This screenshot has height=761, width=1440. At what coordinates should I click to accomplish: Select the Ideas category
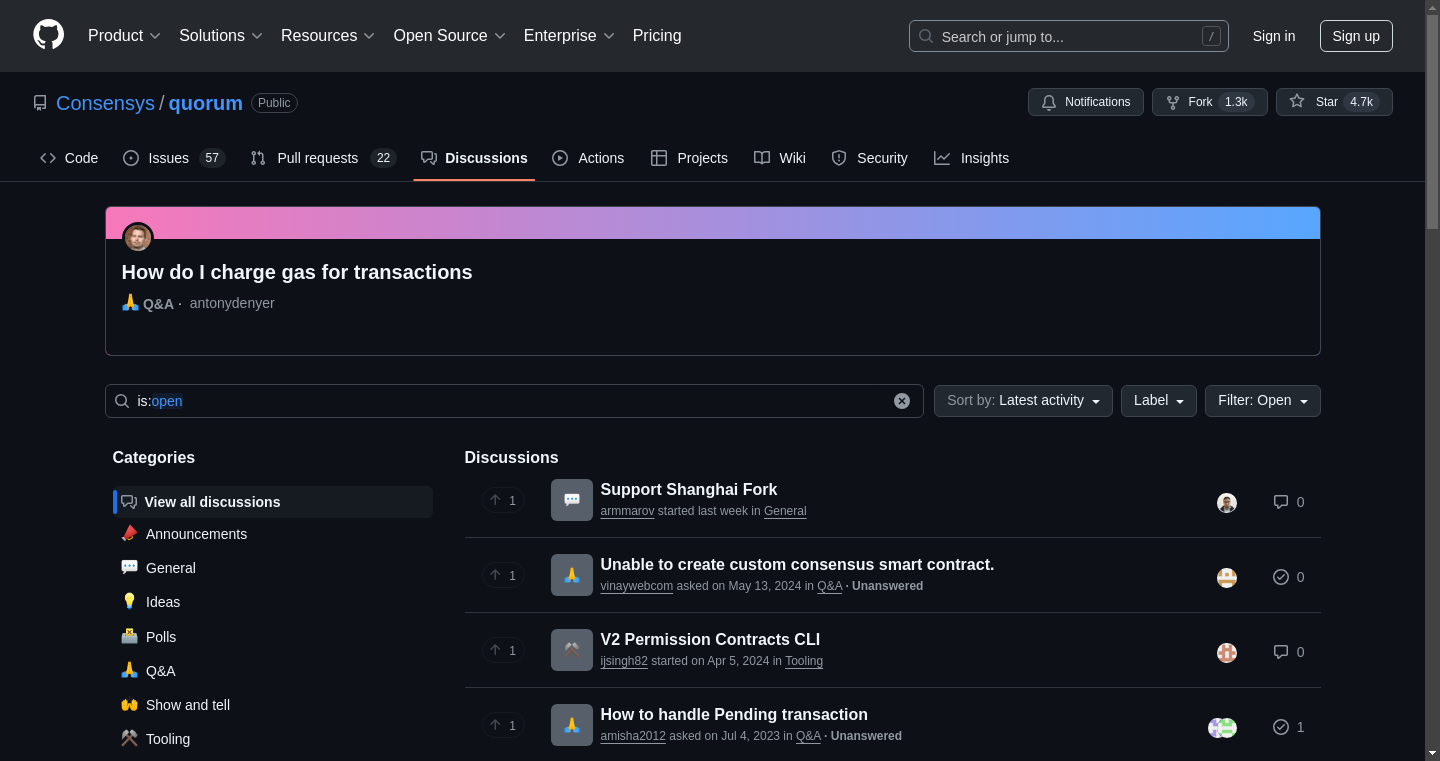273,602
